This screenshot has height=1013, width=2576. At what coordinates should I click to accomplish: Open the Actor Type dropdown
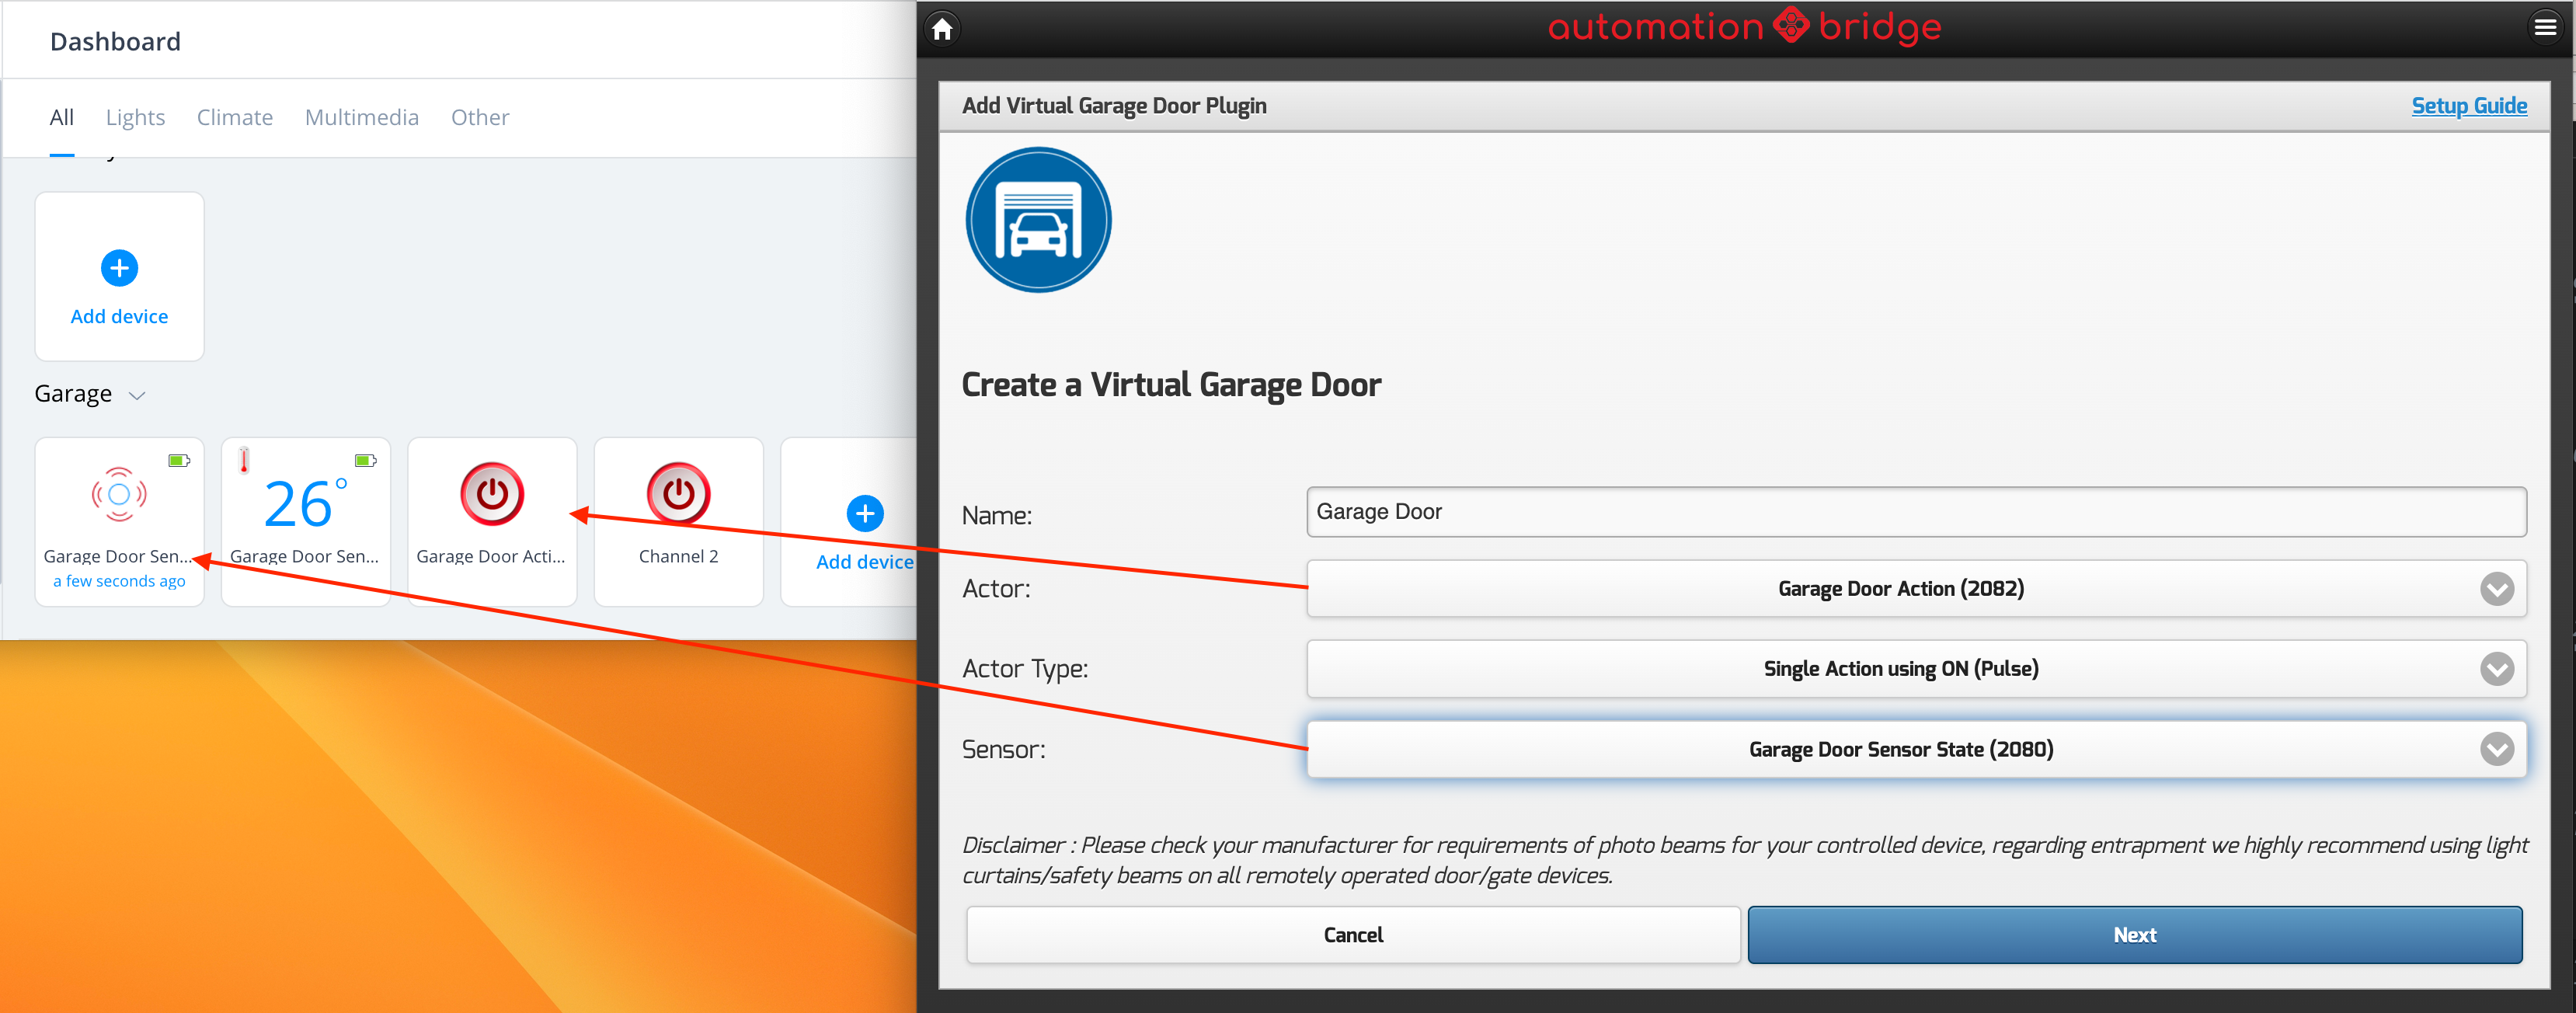tap(1915, 669)
